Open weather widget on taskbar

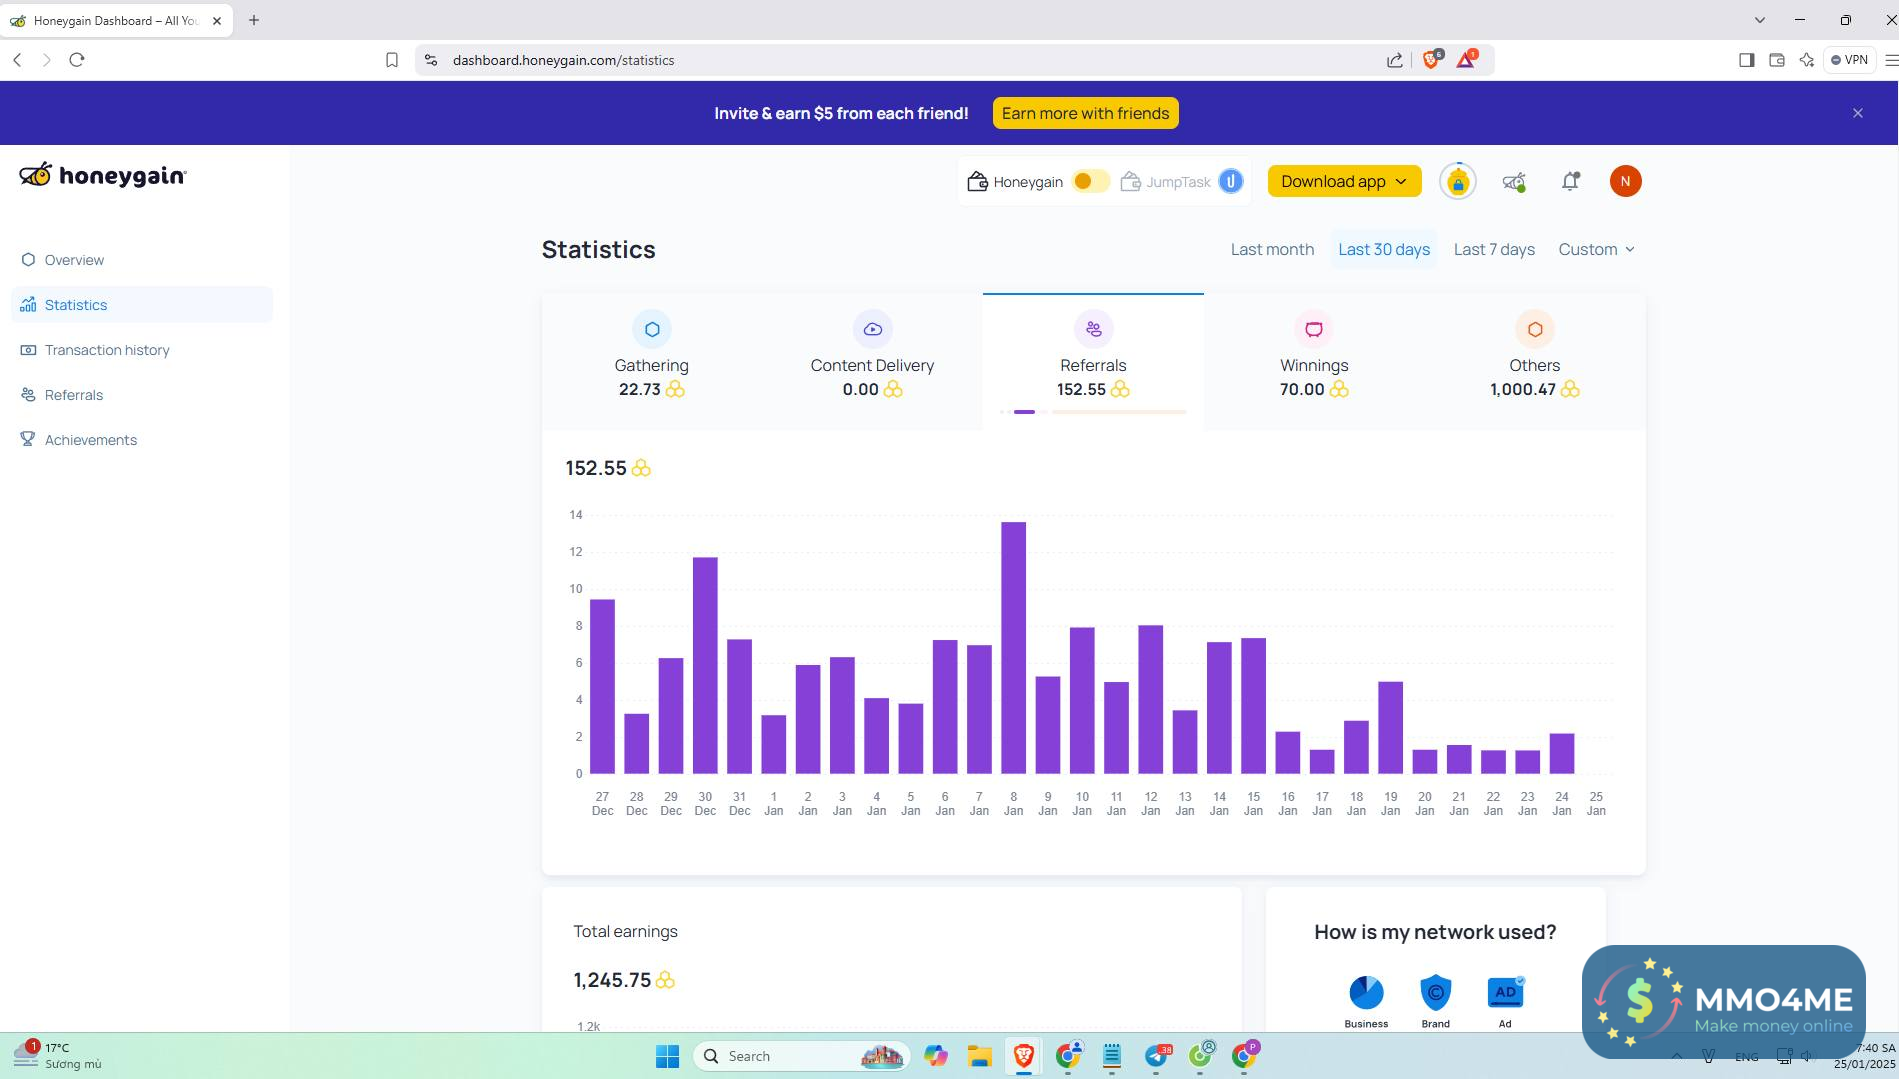pyautogui.click(x=58, y=1056)
